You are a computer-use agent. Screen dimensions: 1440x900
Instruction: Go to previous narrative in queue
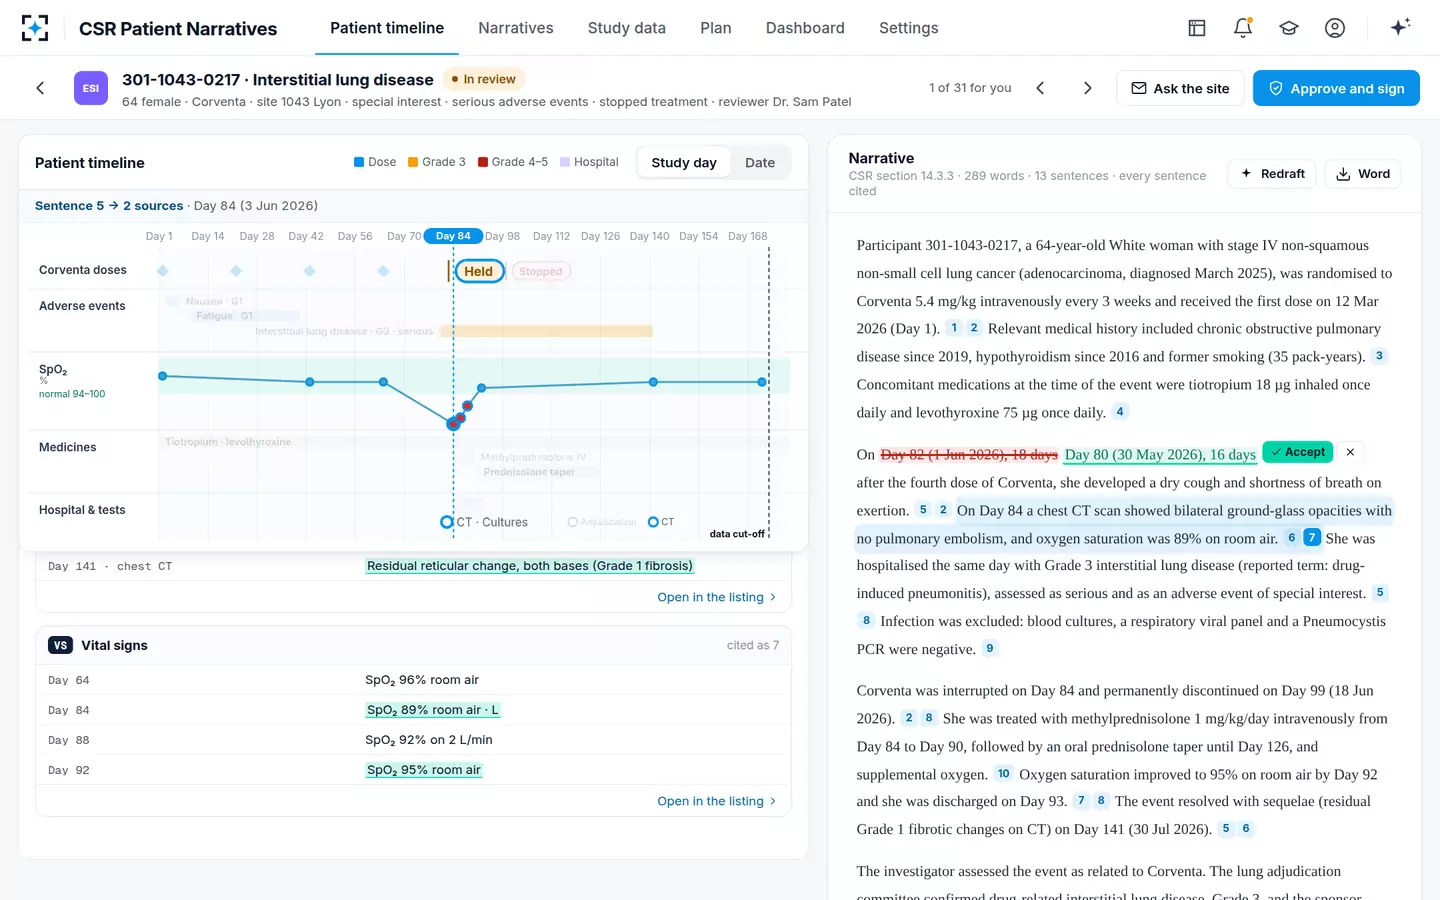(x=1040, y=88)
